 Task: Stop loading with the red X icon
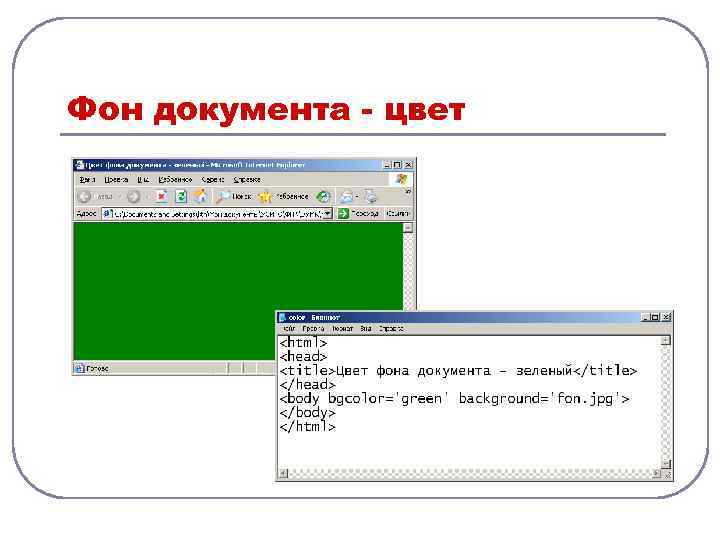coord(161,197)
